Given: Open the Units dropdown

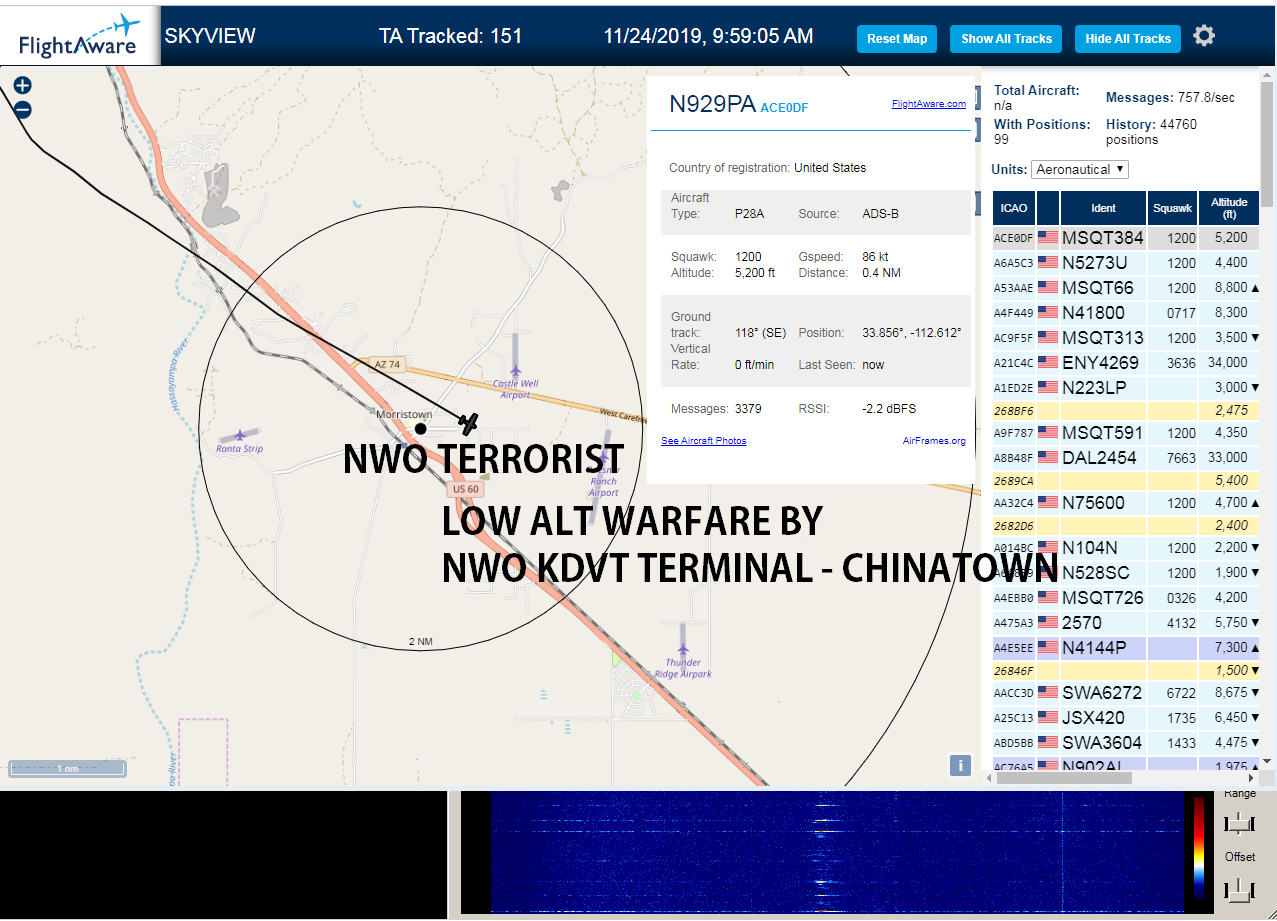Looking at the screenshot, I should [1080, 169].
